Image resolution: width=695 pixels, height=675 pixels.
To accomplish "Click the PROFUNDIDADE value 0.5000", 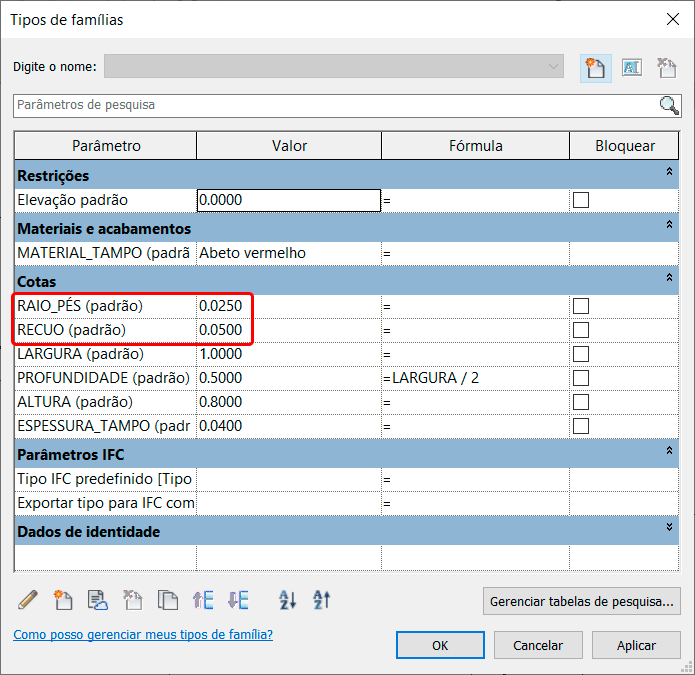I will click(289, 378).
